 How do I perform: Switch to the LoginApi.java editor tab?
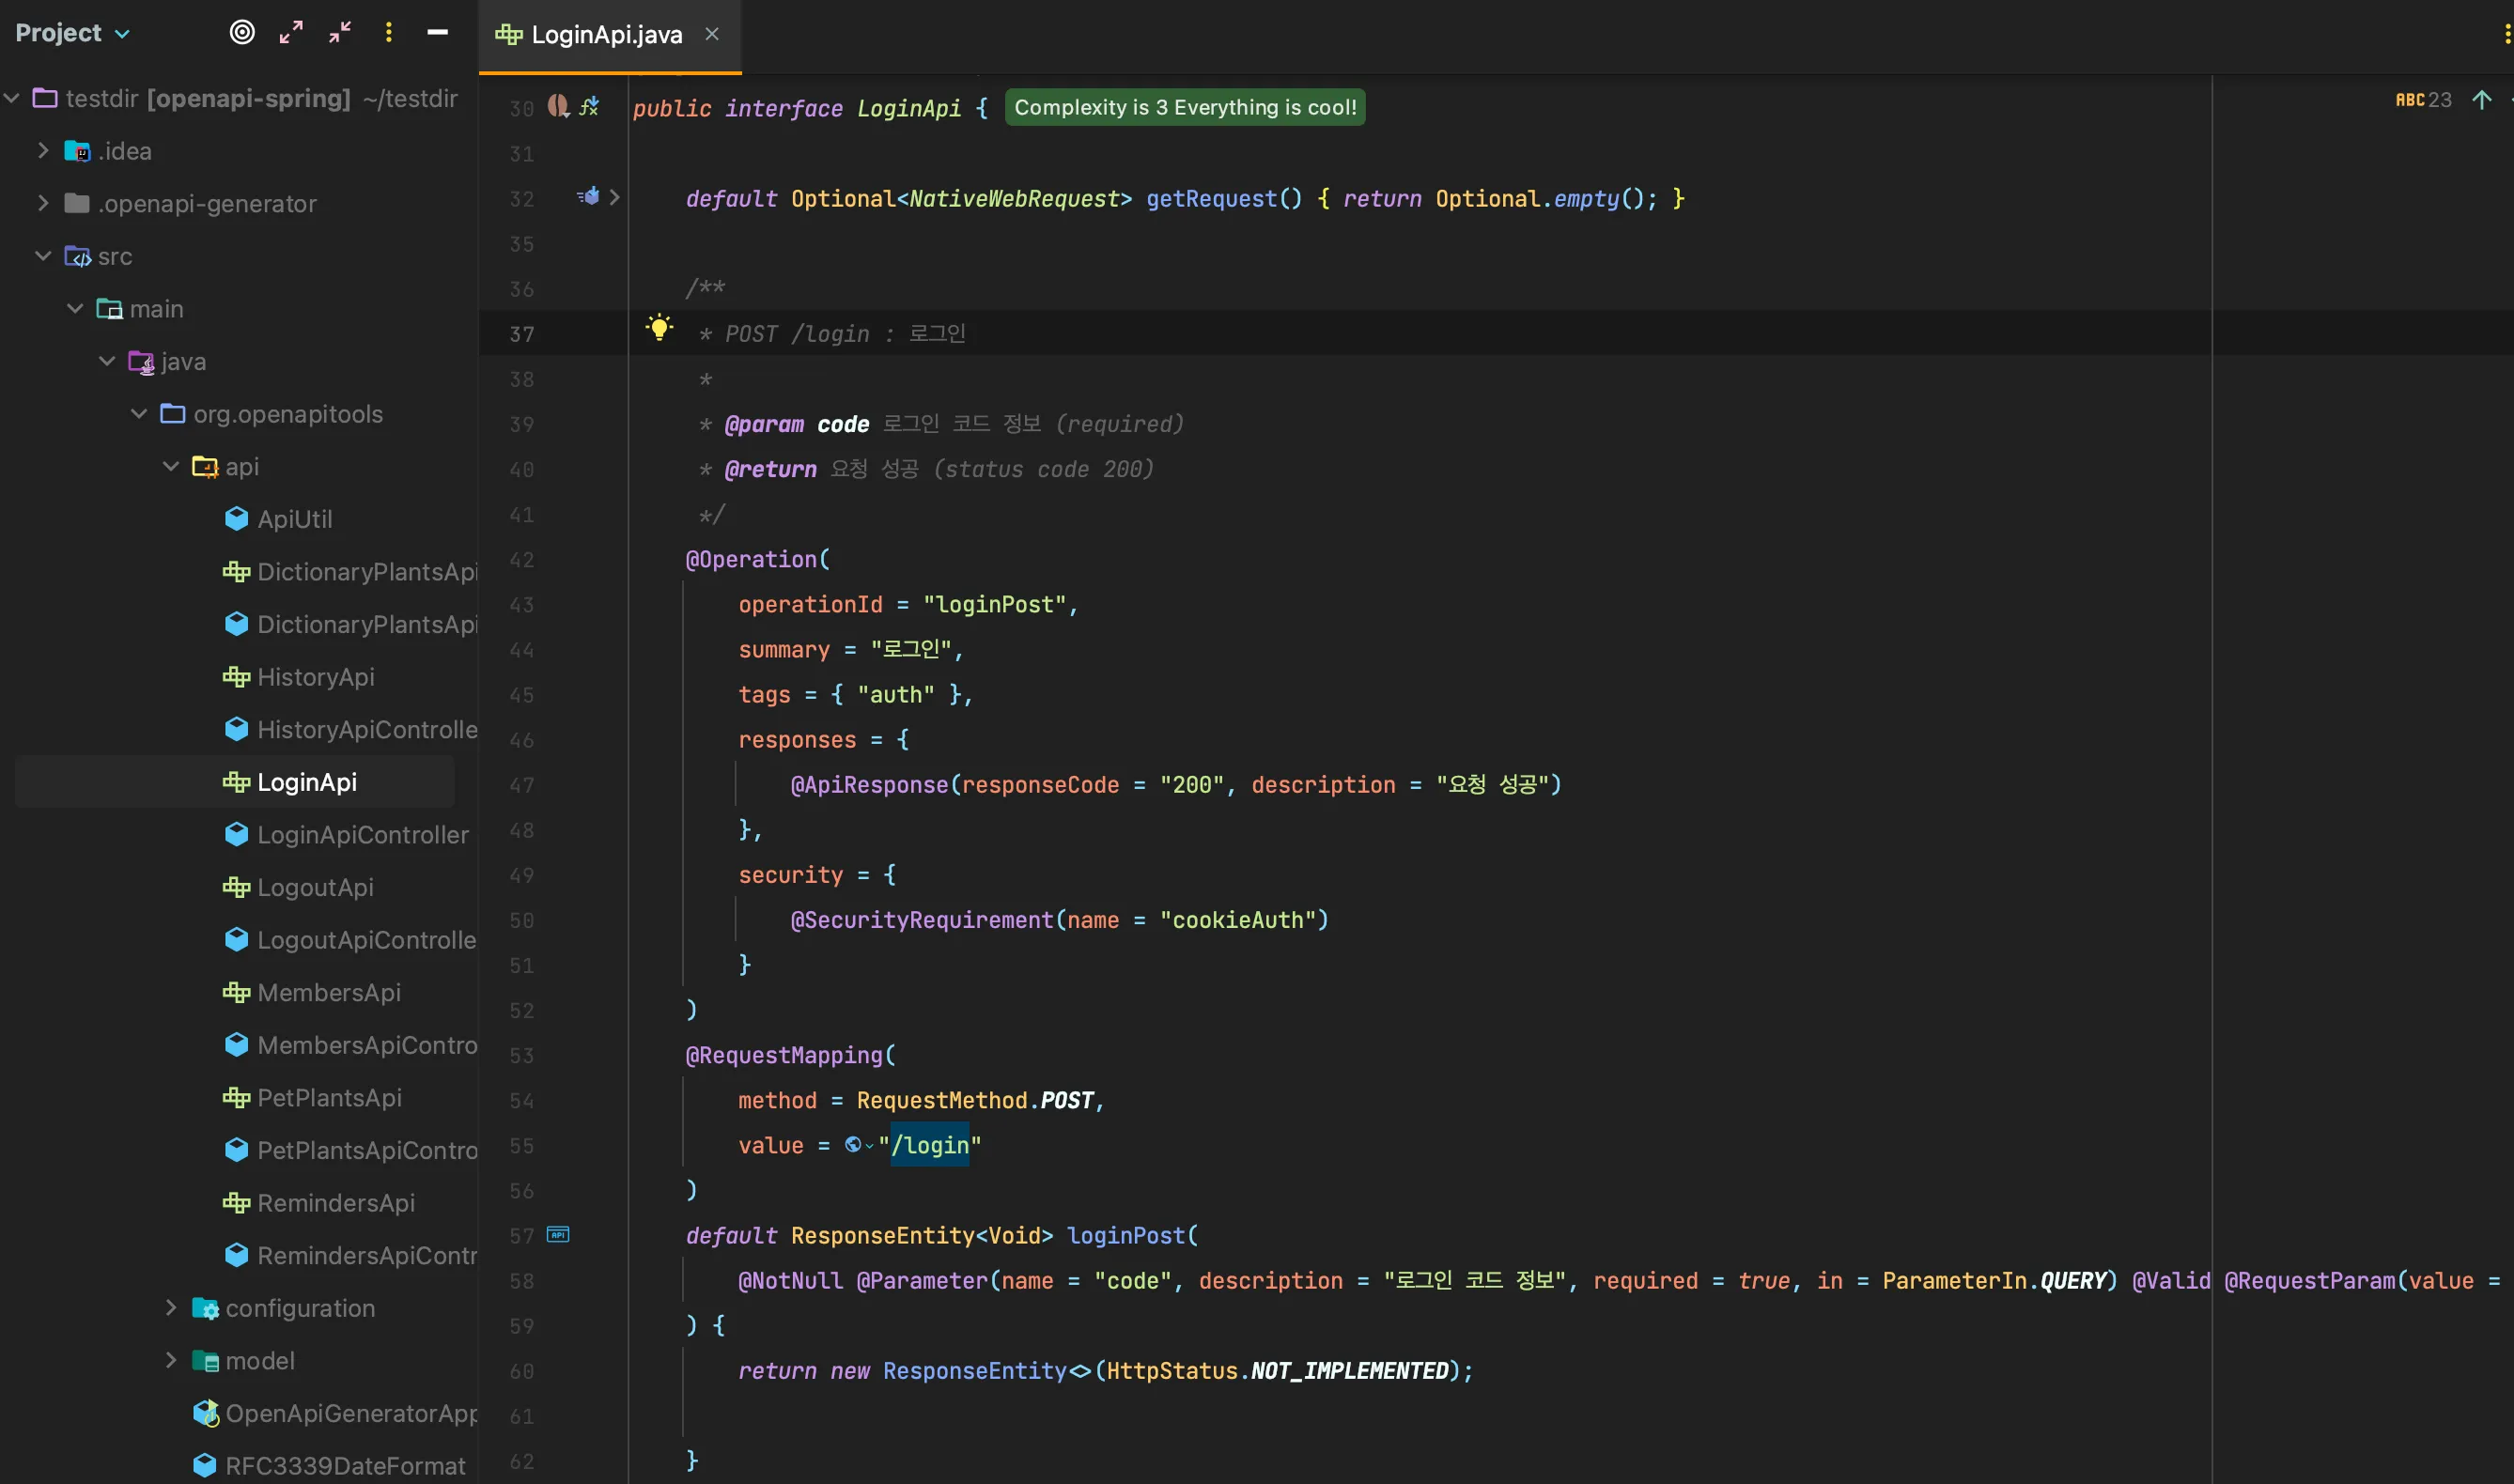coord(606,35)
